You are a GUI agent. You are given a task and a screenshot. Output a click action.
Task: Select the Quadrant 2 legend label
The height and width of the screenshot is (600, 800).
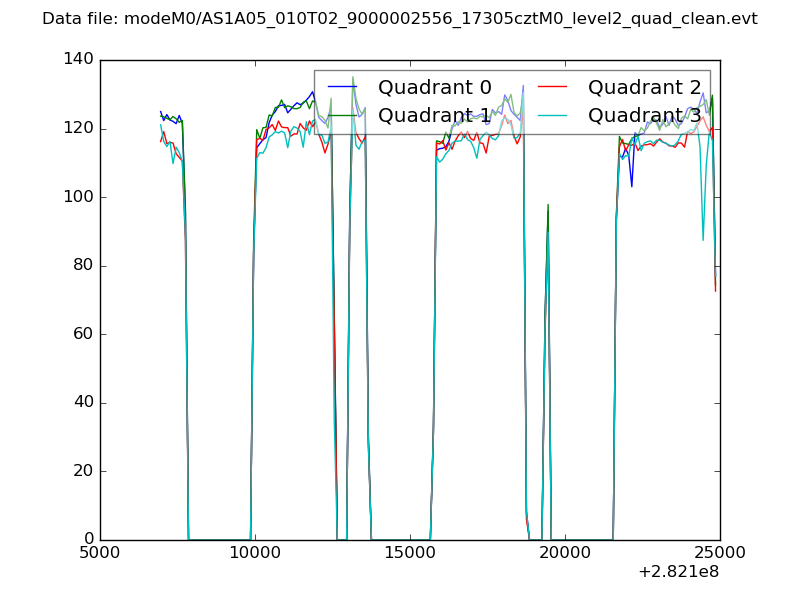[644, 87]
